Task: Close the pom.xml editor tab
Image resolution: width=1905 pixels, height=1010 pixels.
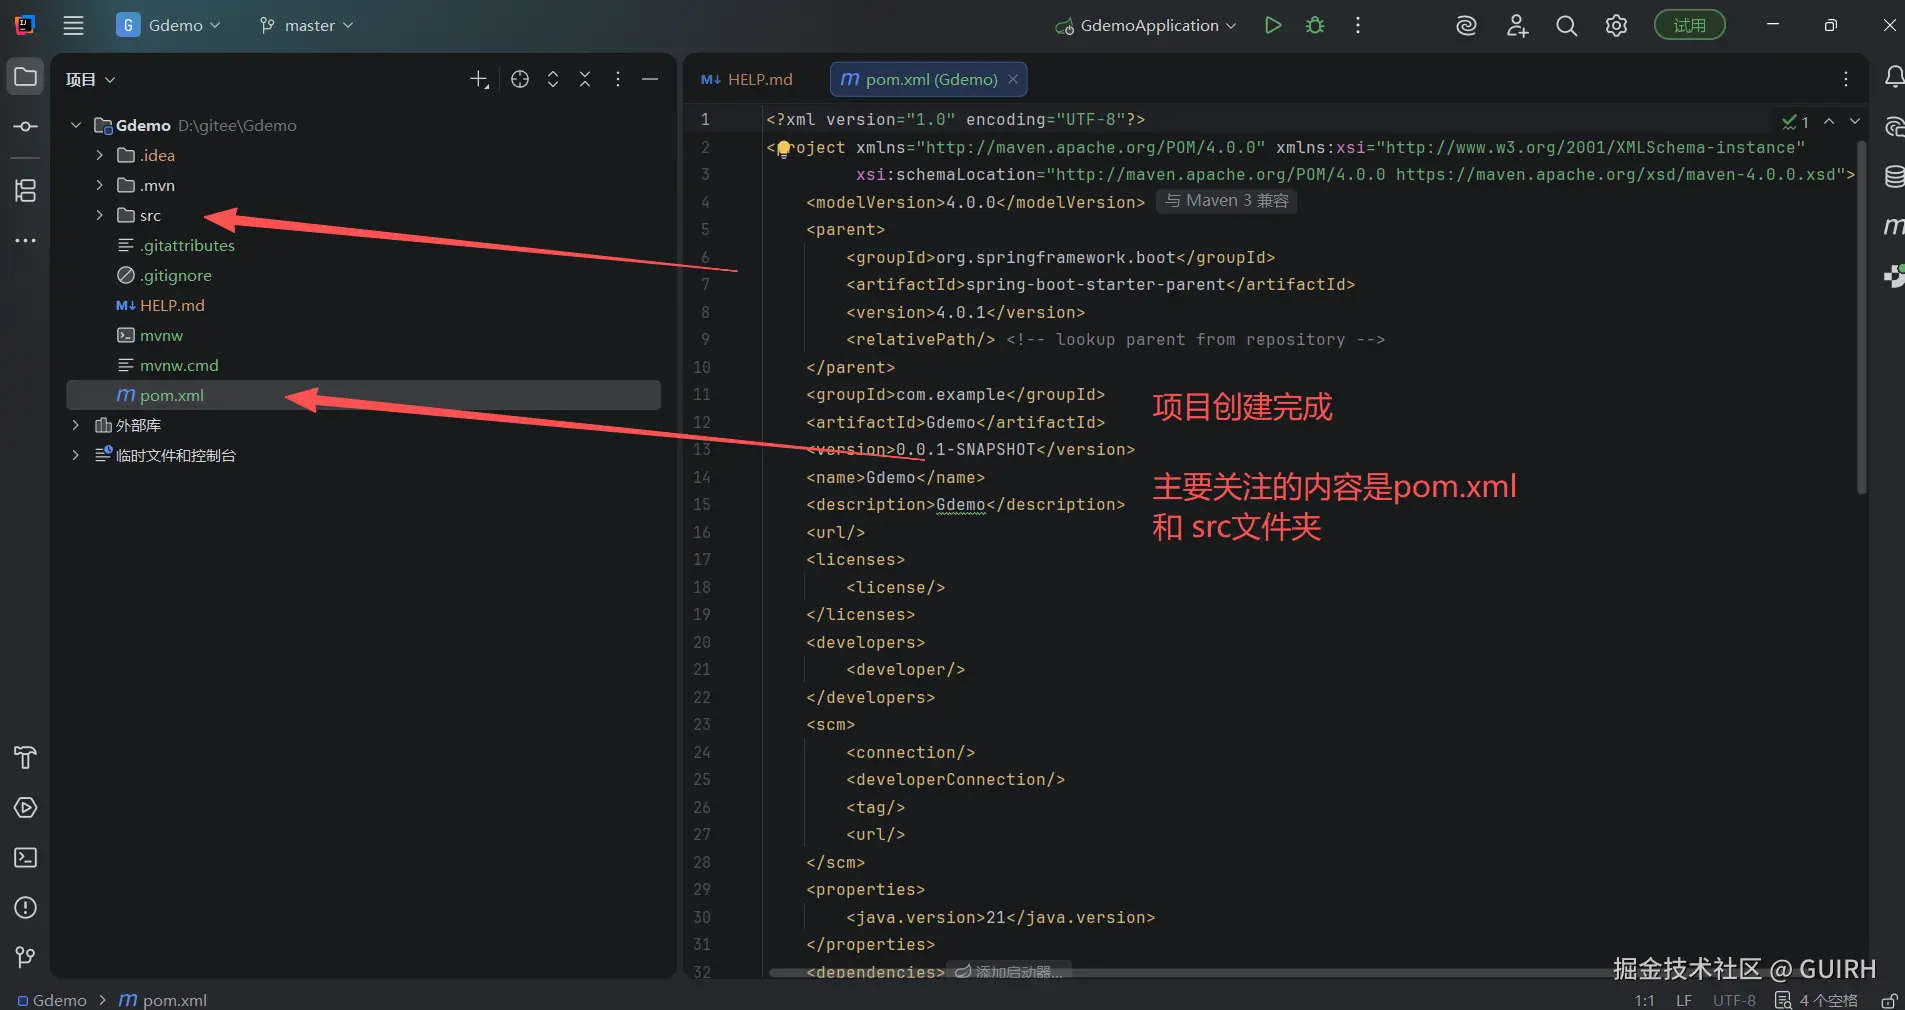Action: (1013, 79)
